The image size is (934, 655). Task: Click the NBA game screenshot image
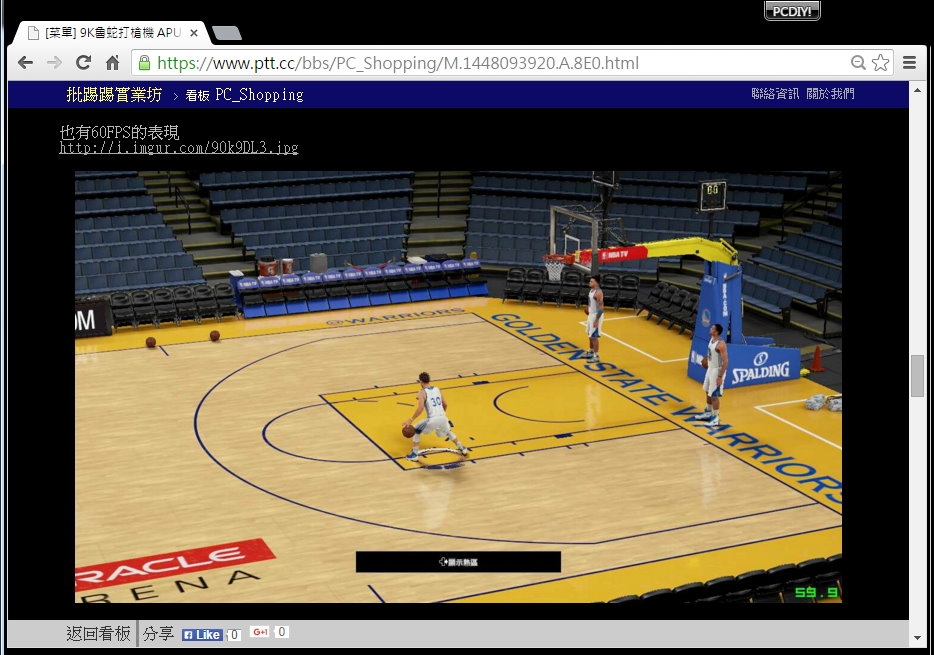click(x=458, y=387)
